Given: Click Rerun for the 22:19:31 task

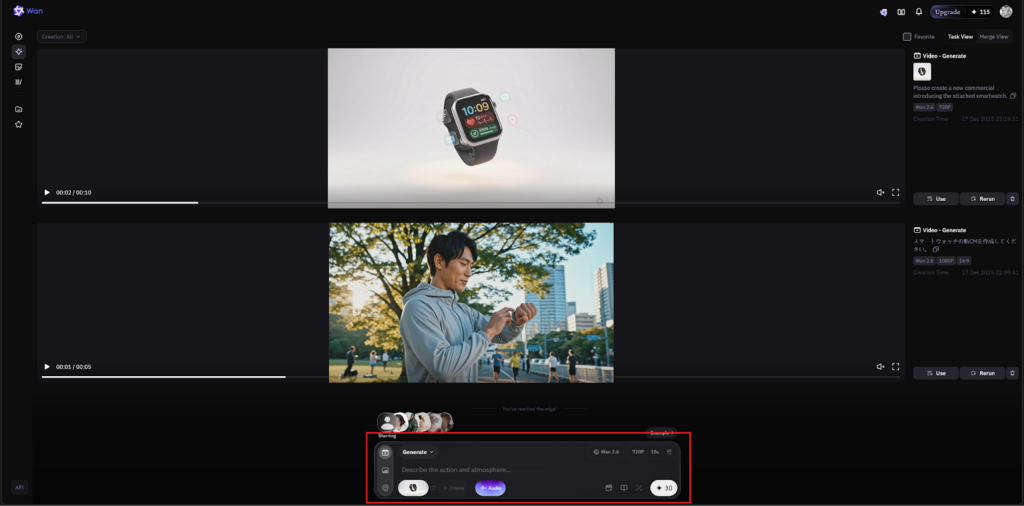Looking at the screenshot, I should [x=982, y=198].
